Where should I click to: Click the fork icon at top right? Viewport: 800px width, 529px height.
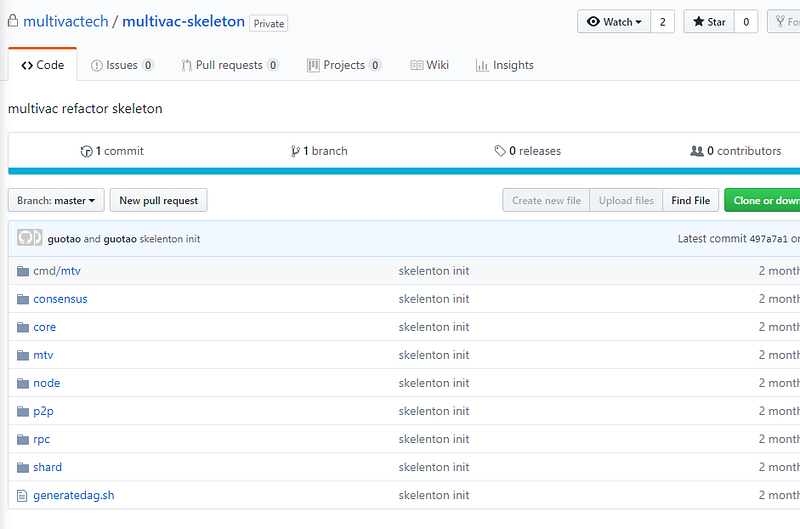(780, 21)
